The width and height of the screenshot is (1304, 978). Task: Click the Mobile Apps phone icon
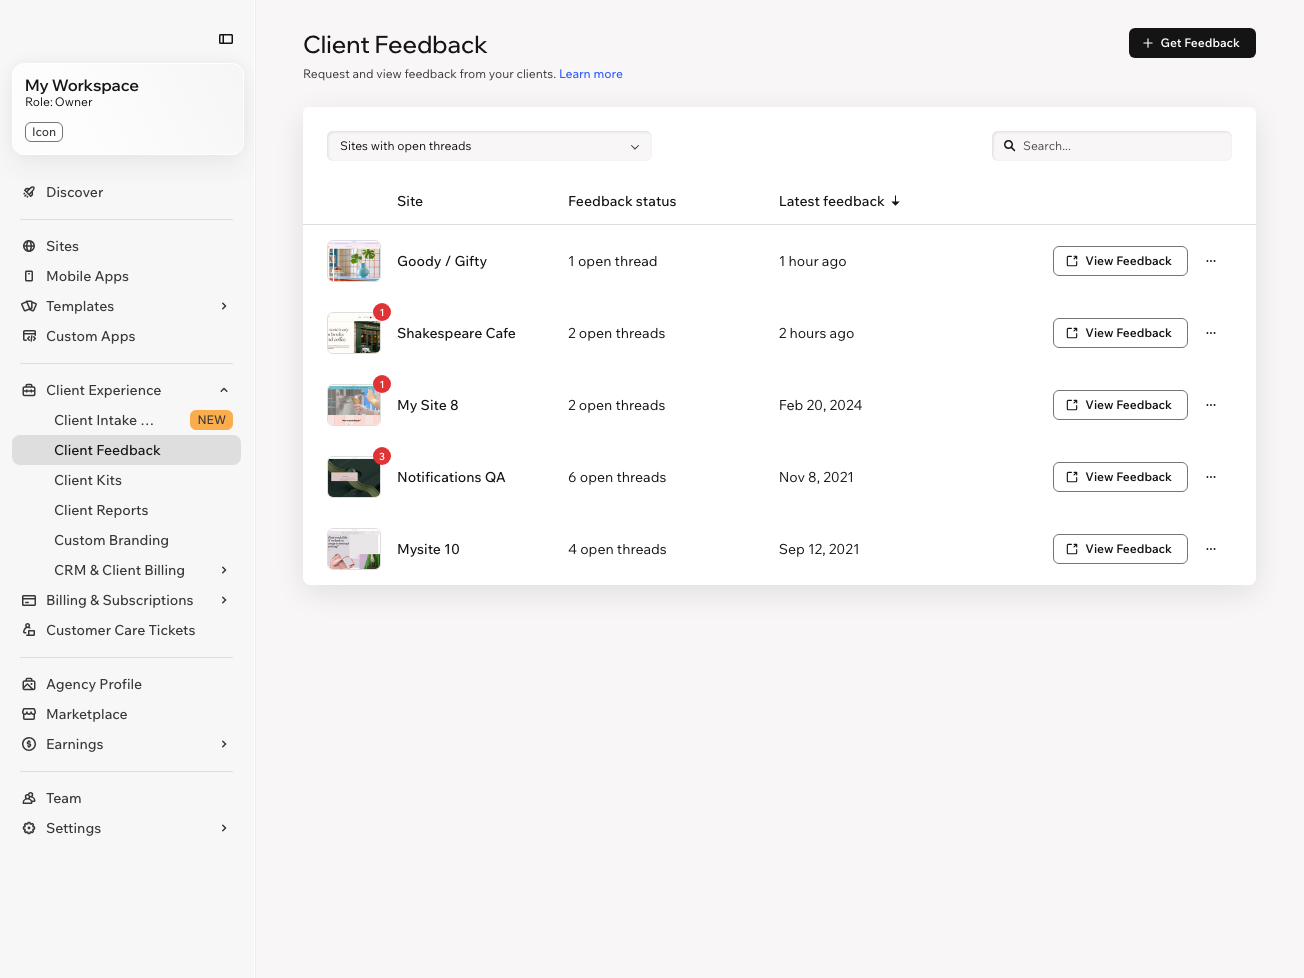(29, 276)
